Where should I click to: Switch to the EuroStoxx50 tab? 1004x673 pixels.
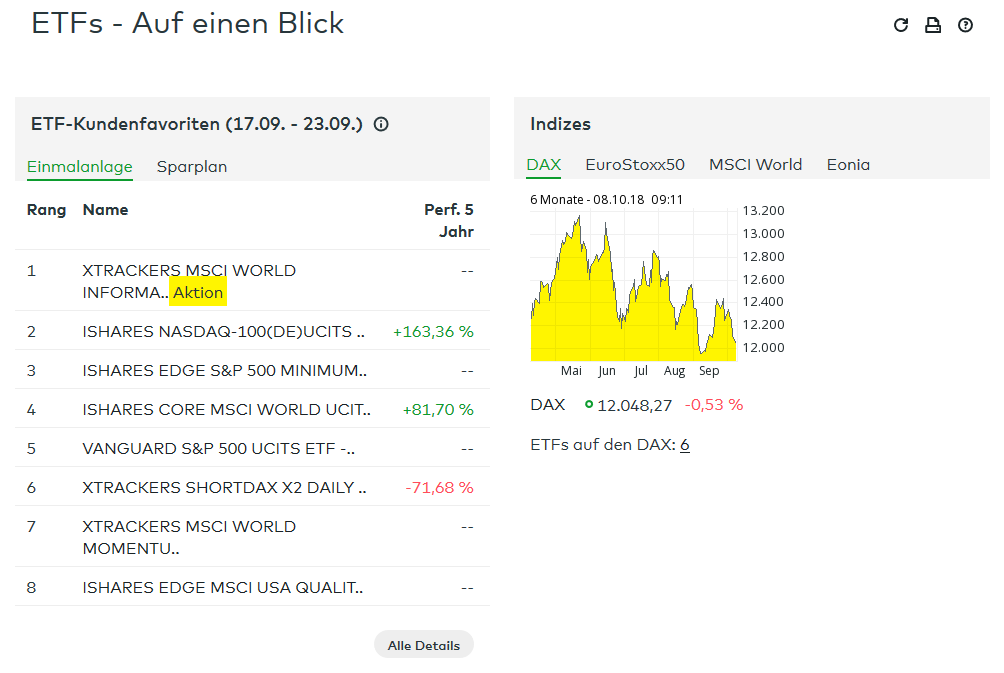pos(635,165)
